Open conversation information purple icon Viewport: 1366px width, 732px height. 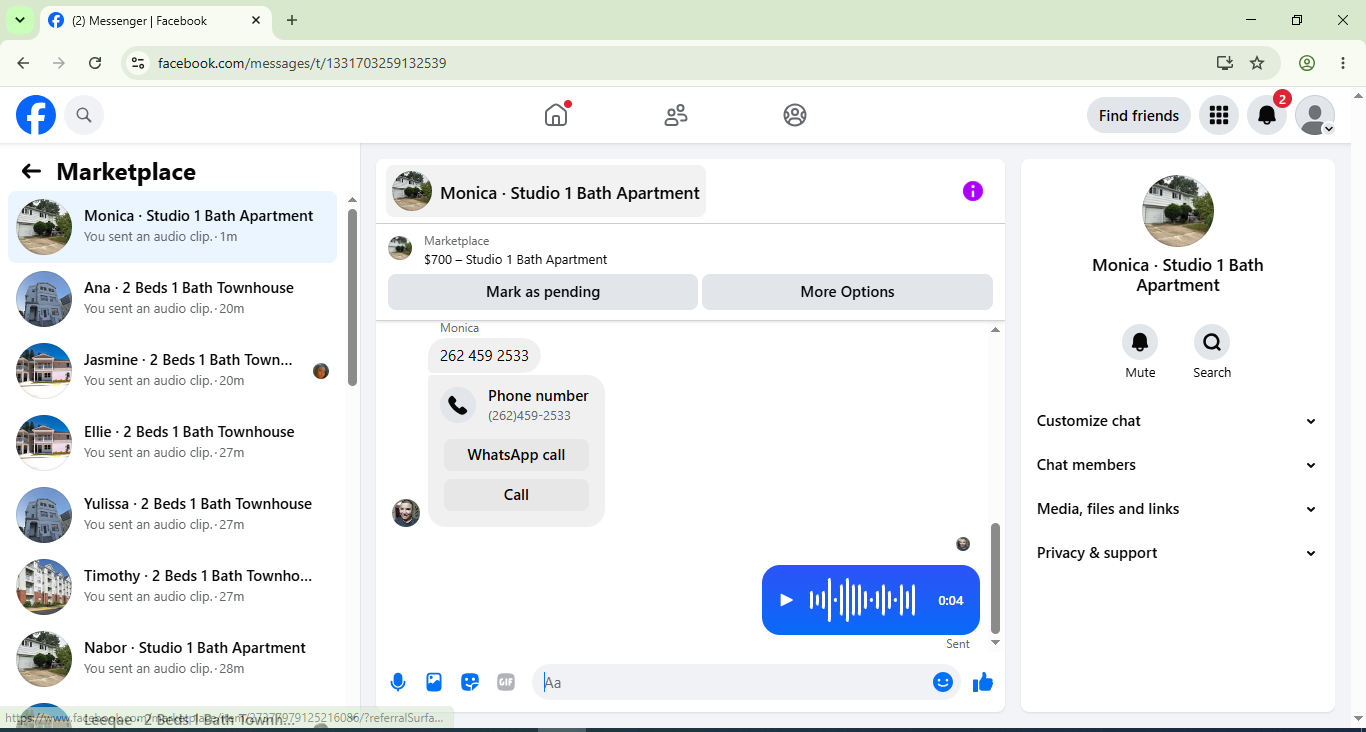tap(973, 191)
